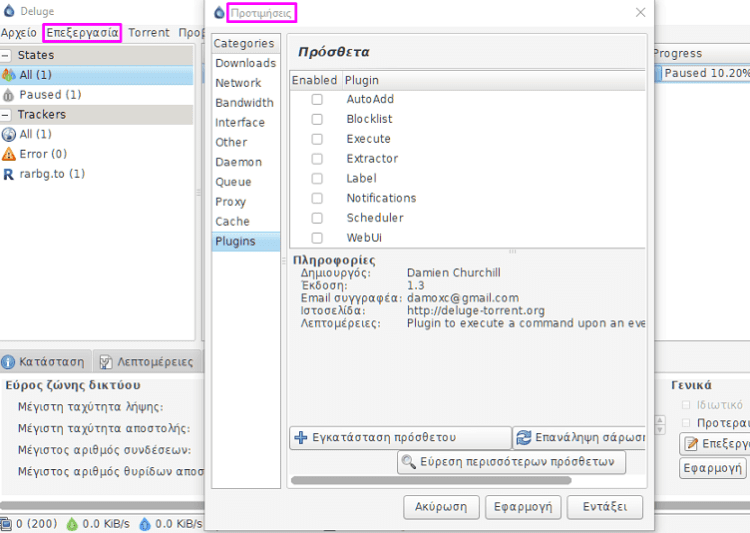Click the pencil icon on Επεξεργ button
The height and width of the screenshot is (533, 750).
pos(691,444)
